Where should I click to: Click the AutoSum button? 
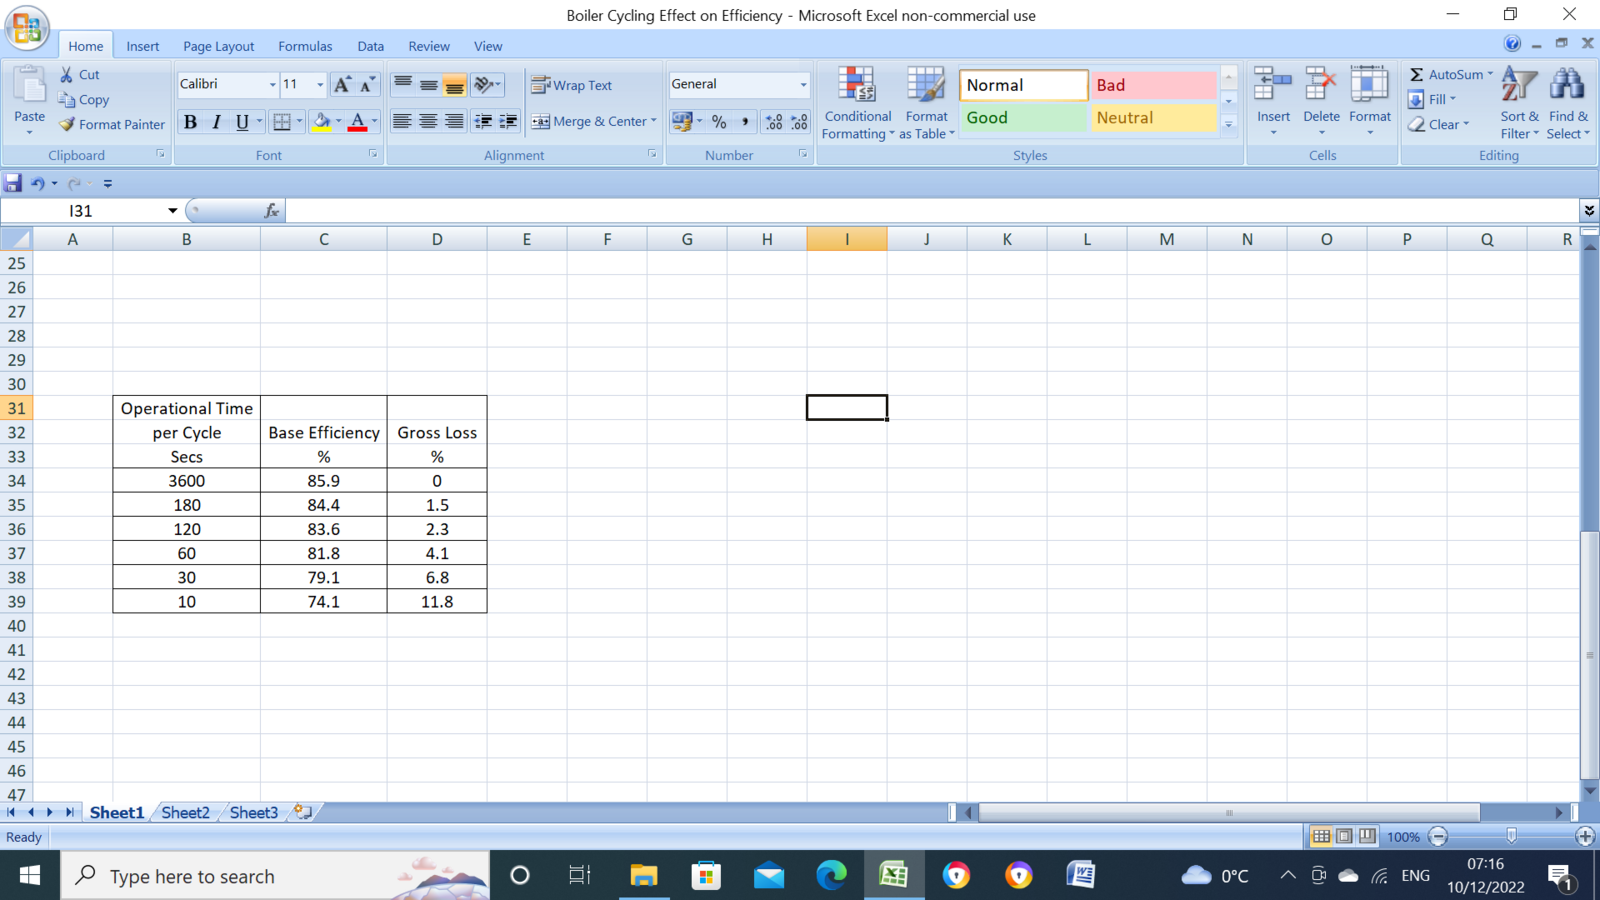[x=1450, y=75]
